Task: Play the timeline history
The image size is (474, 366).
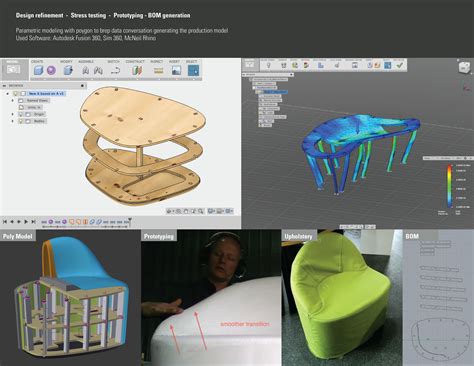Action: 26,222
